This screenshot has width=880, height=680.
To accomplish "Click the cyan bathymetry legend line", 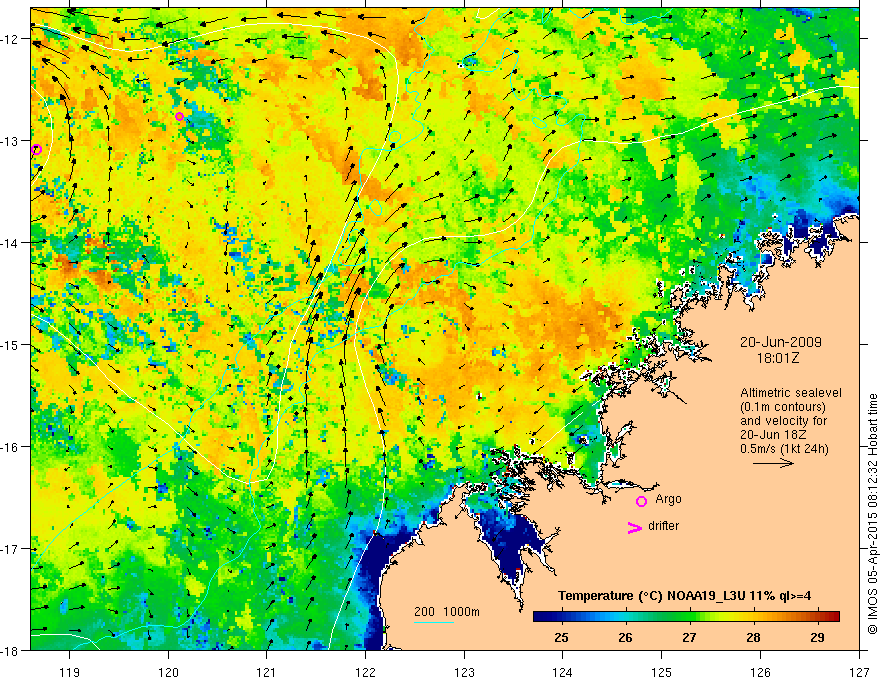I will 434,622.
